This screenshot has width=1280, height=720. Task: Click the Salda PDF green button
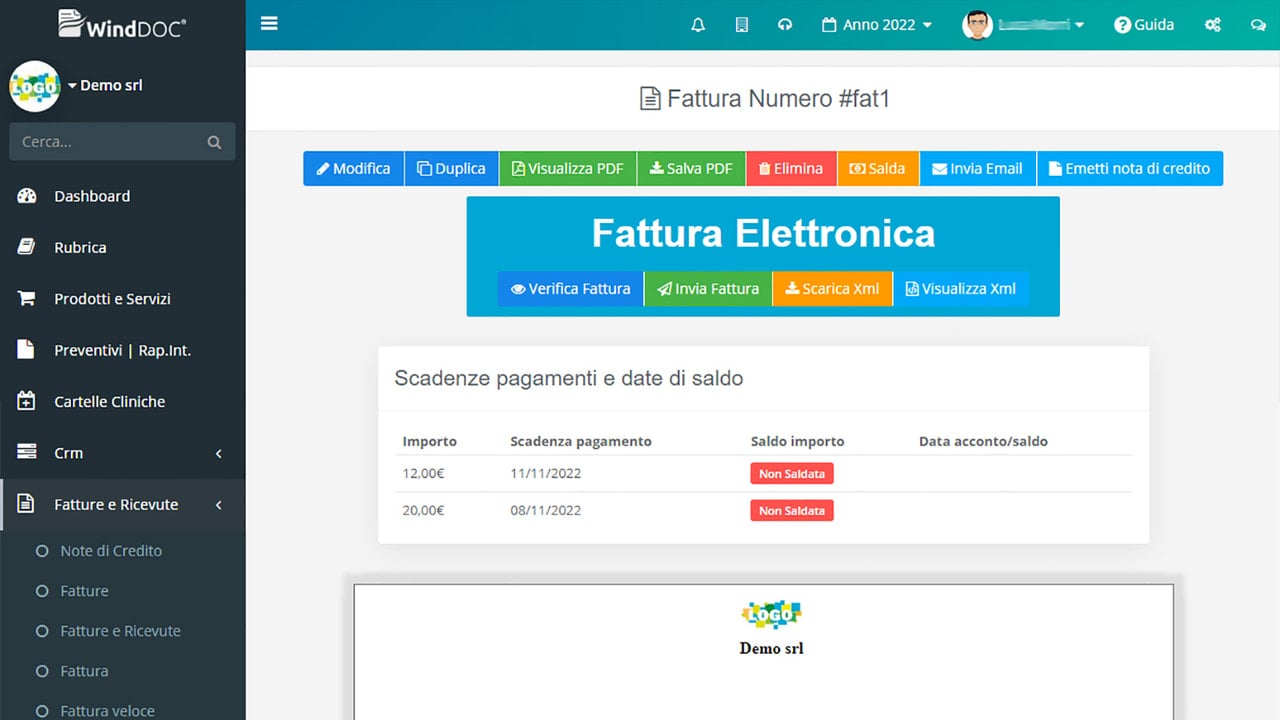(691, 168)
